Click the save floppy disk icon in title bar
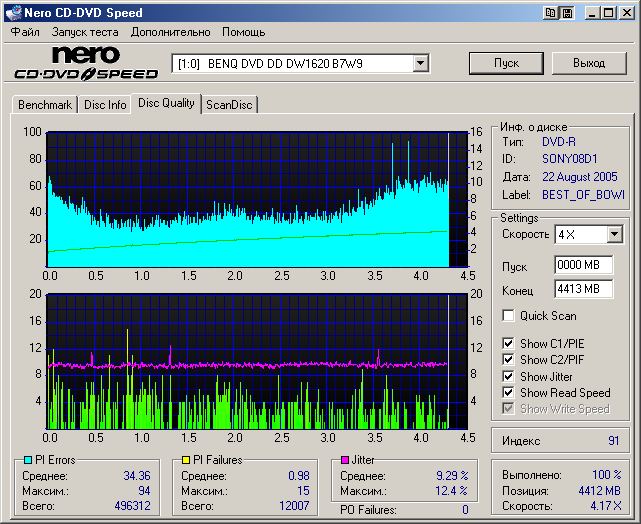641x524 pixels. coord(567,13)
